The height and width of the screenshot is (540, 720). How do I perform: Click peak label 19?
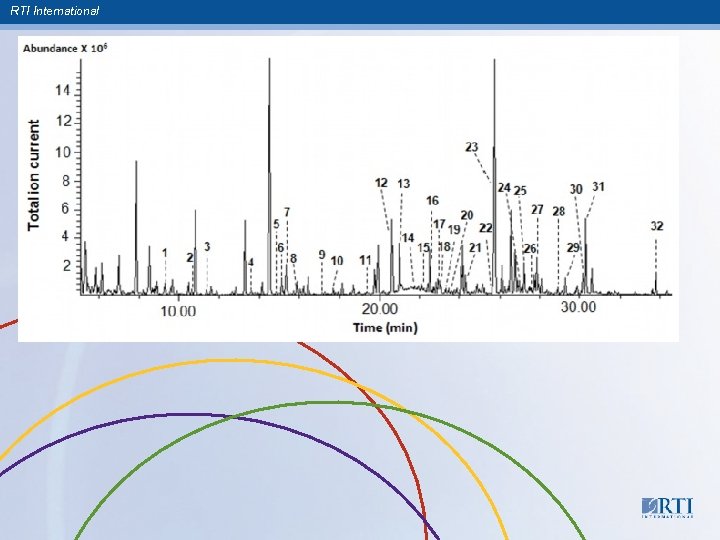[x=454, y=230]
